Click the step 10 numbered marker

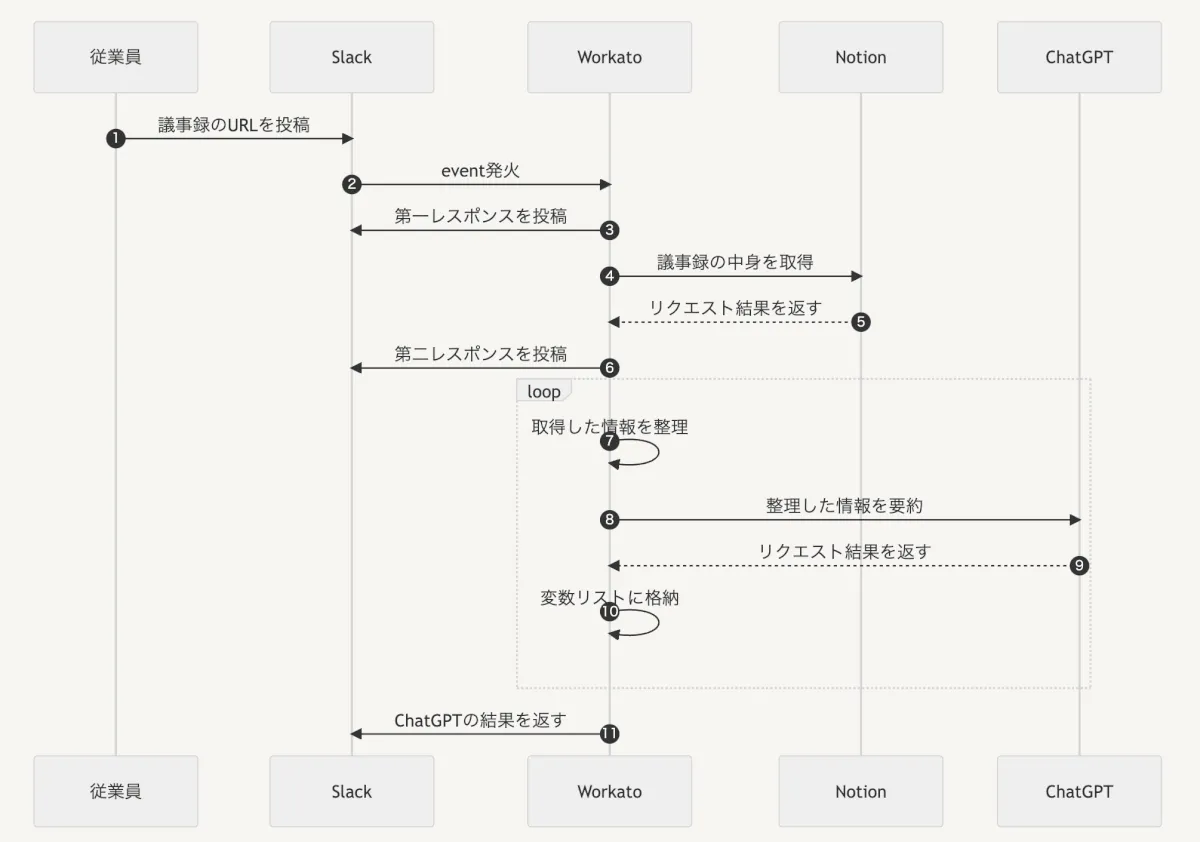pos(609,612)
